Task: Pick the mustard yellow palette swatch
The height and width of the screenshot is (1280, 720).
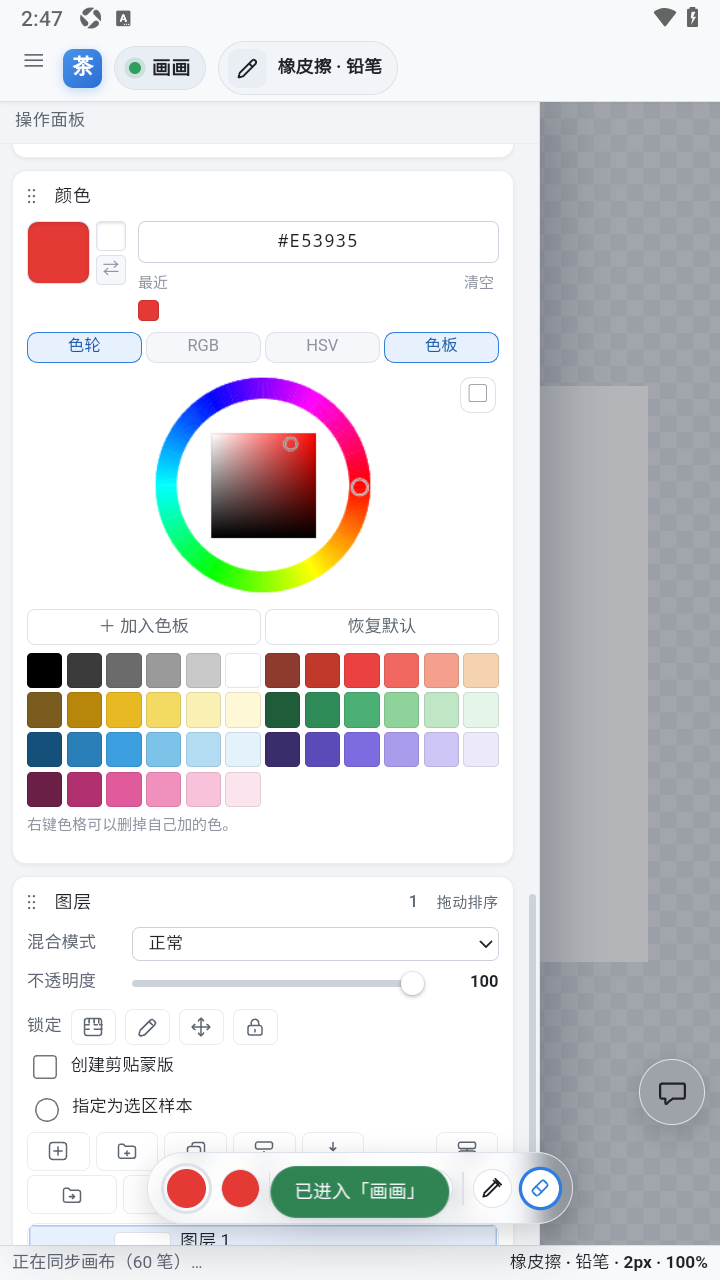Action: [124, 710]
